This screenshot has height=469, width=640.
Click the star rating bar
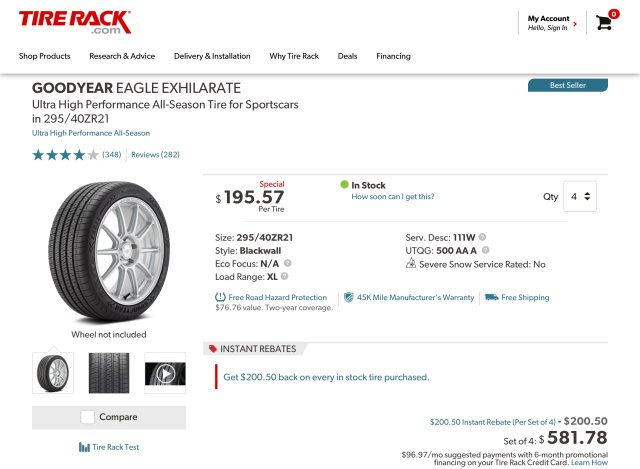pyautogui.click(x=65, y=155)
